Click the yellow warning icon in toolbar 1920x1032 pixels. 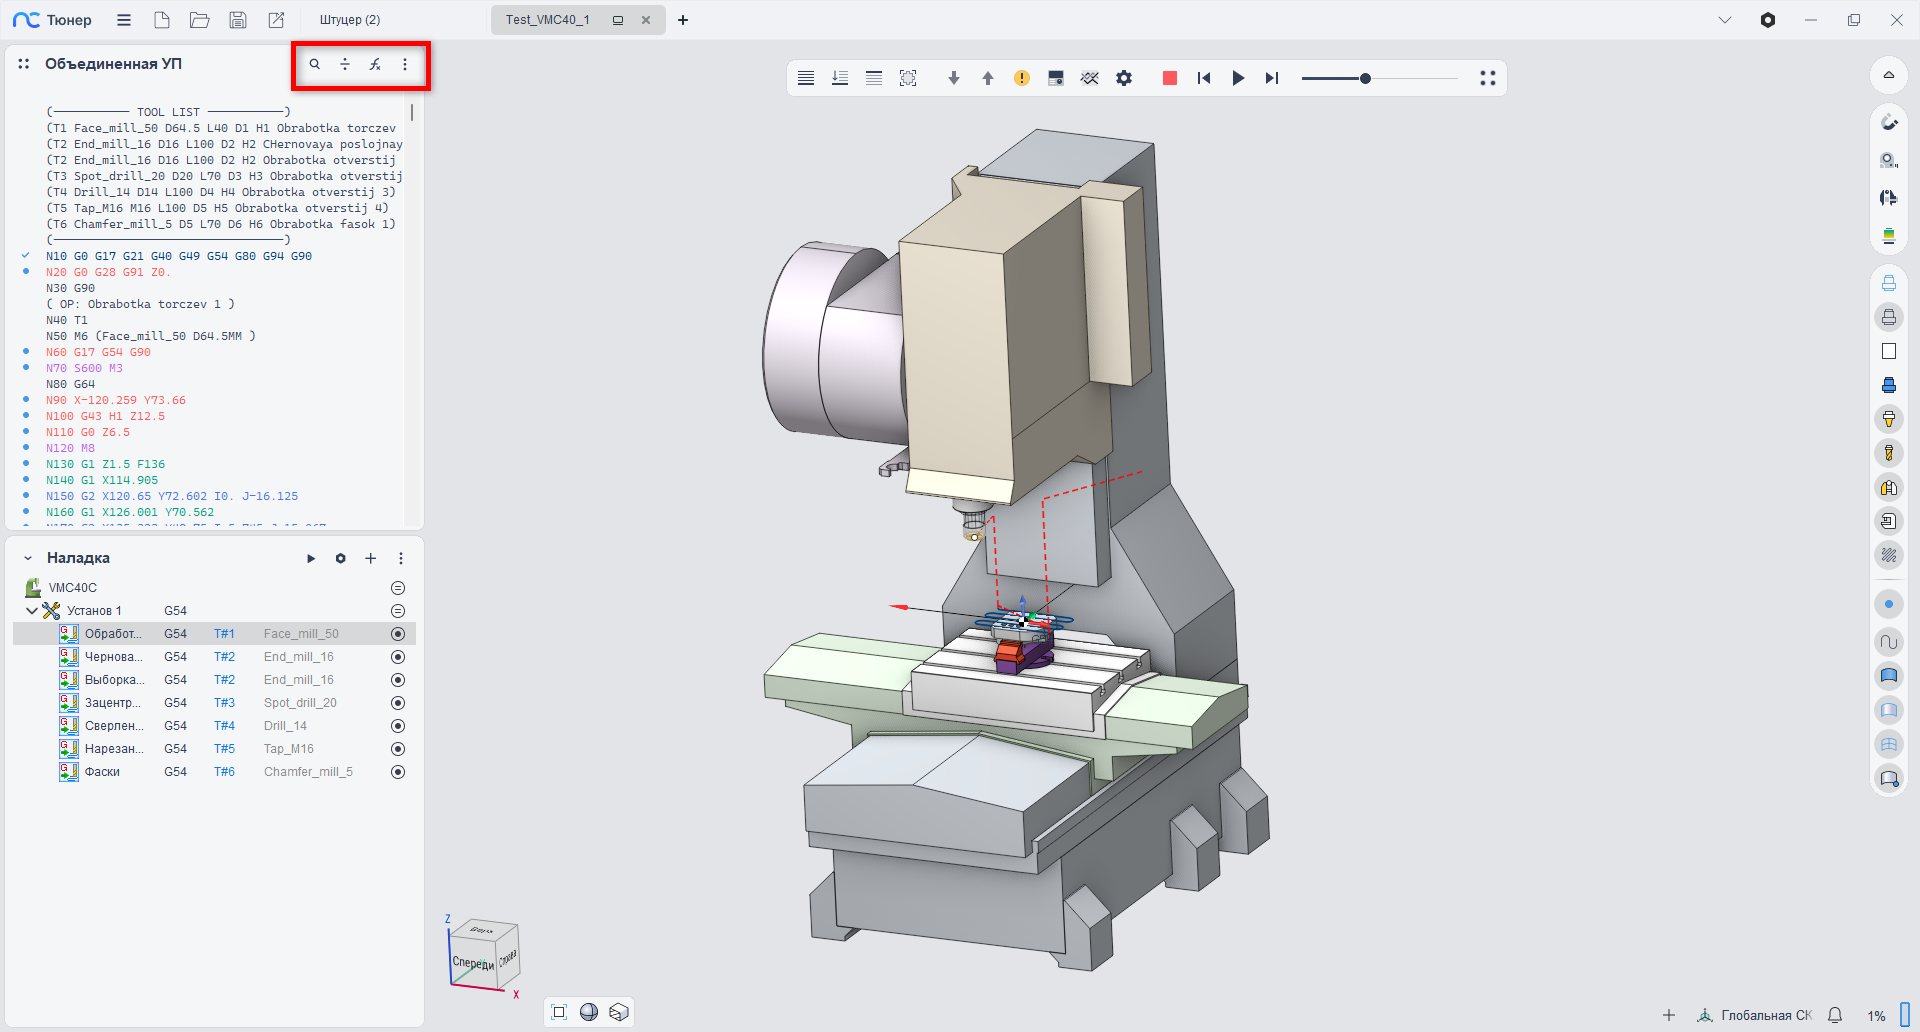point(1021,78)
